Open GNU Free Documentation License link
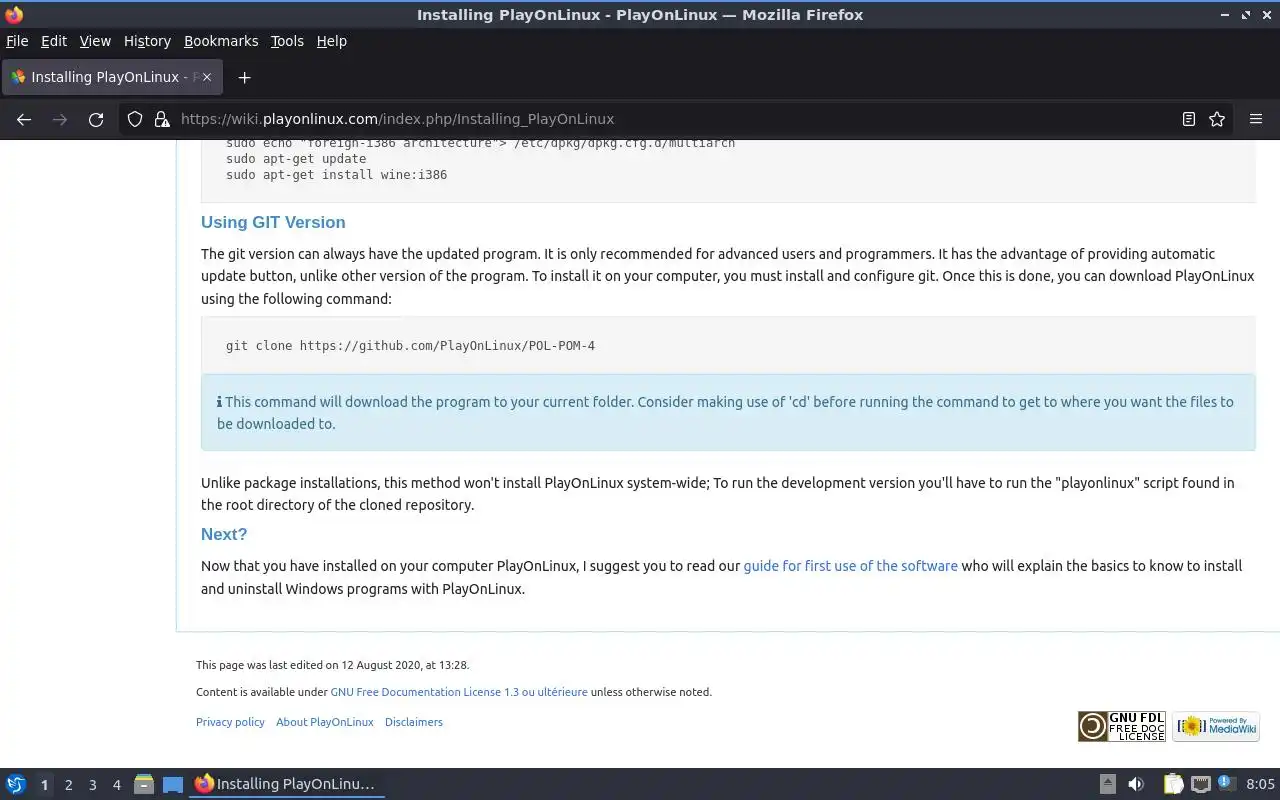1280x800 pixels. 459,692
